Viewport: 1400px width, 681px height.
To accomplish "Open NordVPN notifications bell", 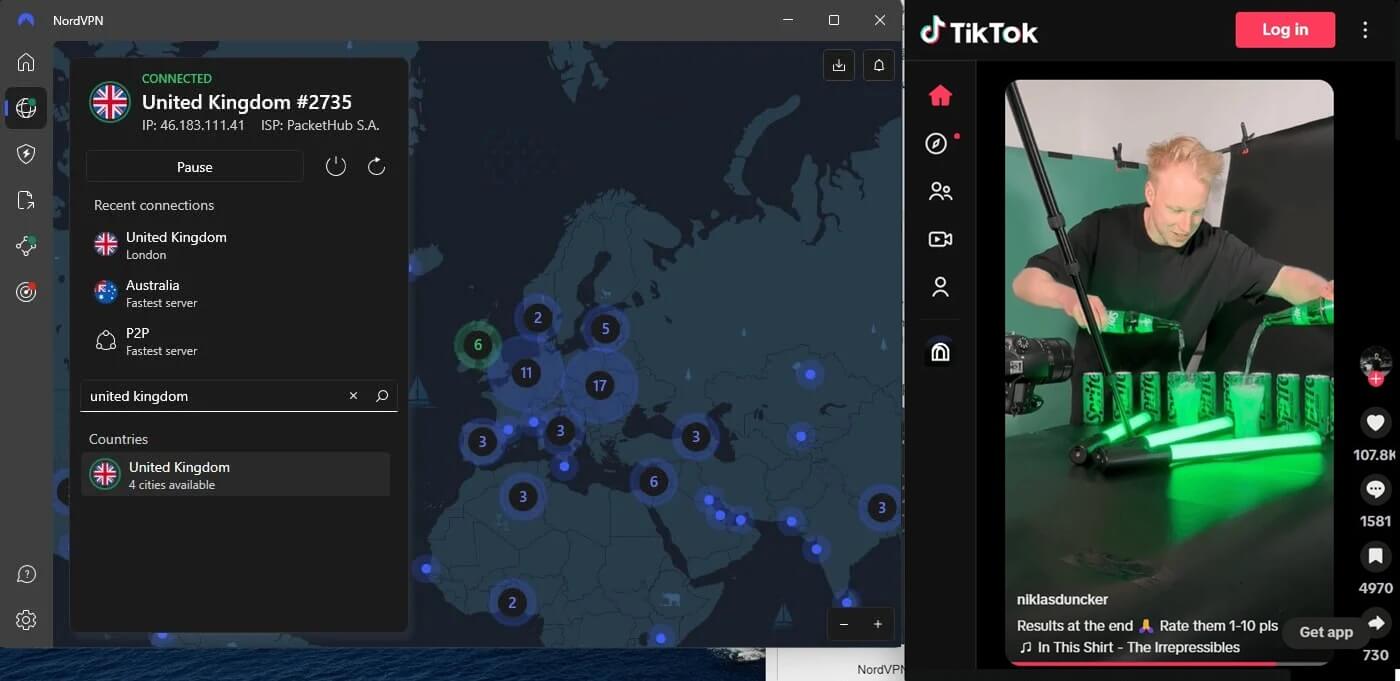I will (x=878, y=64).
